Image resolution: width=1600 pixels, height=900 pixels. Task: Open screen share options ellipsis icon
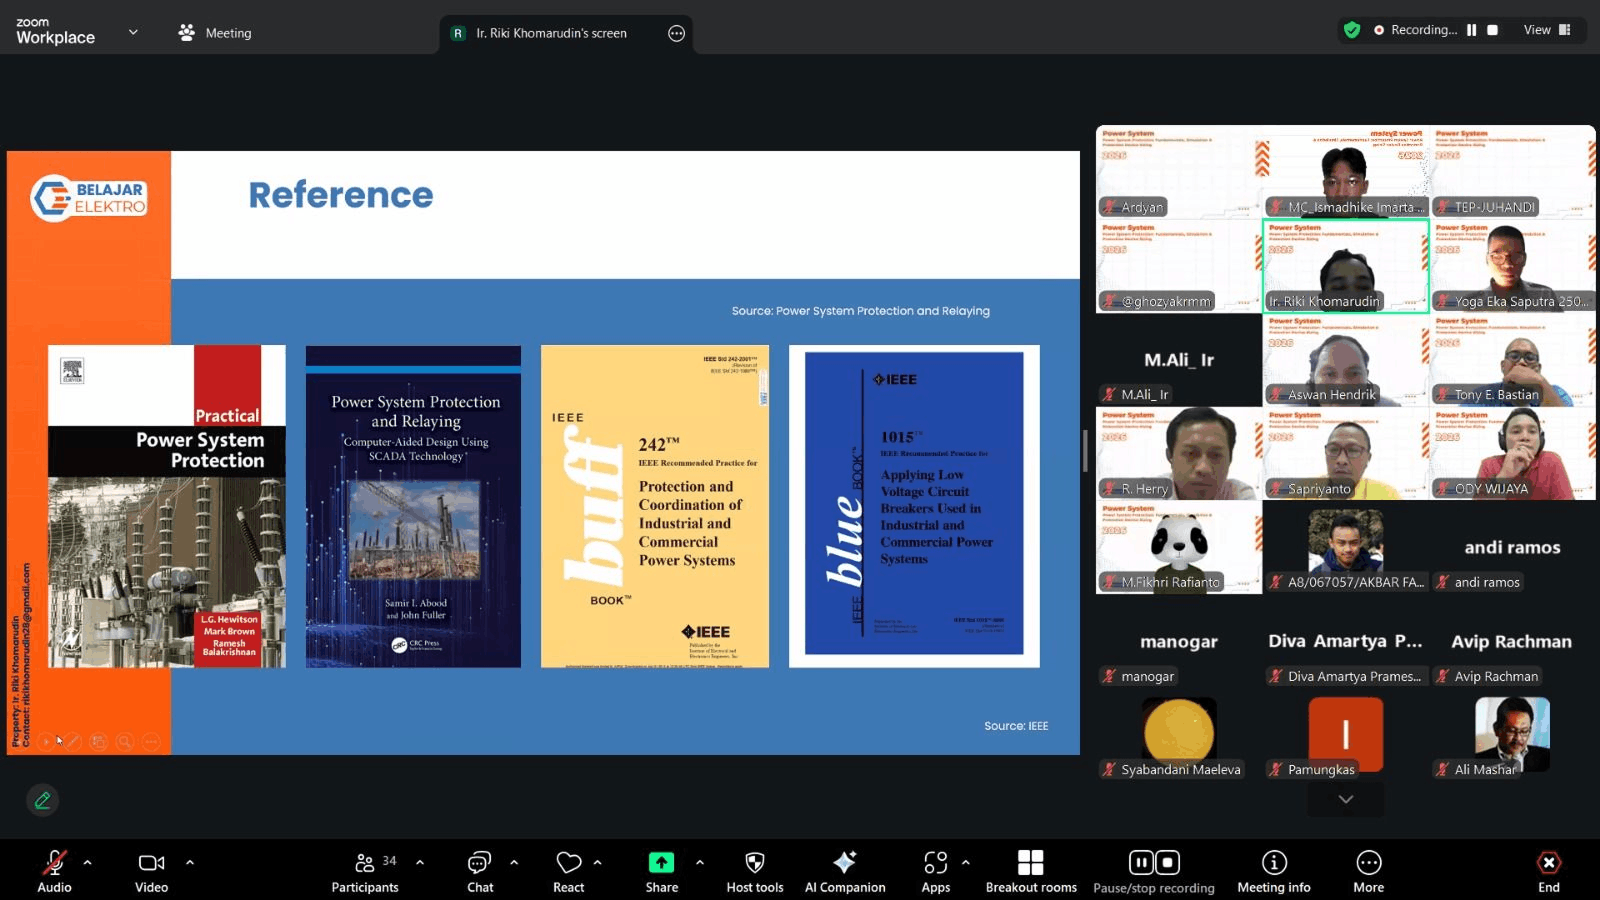tap(676, 33)
